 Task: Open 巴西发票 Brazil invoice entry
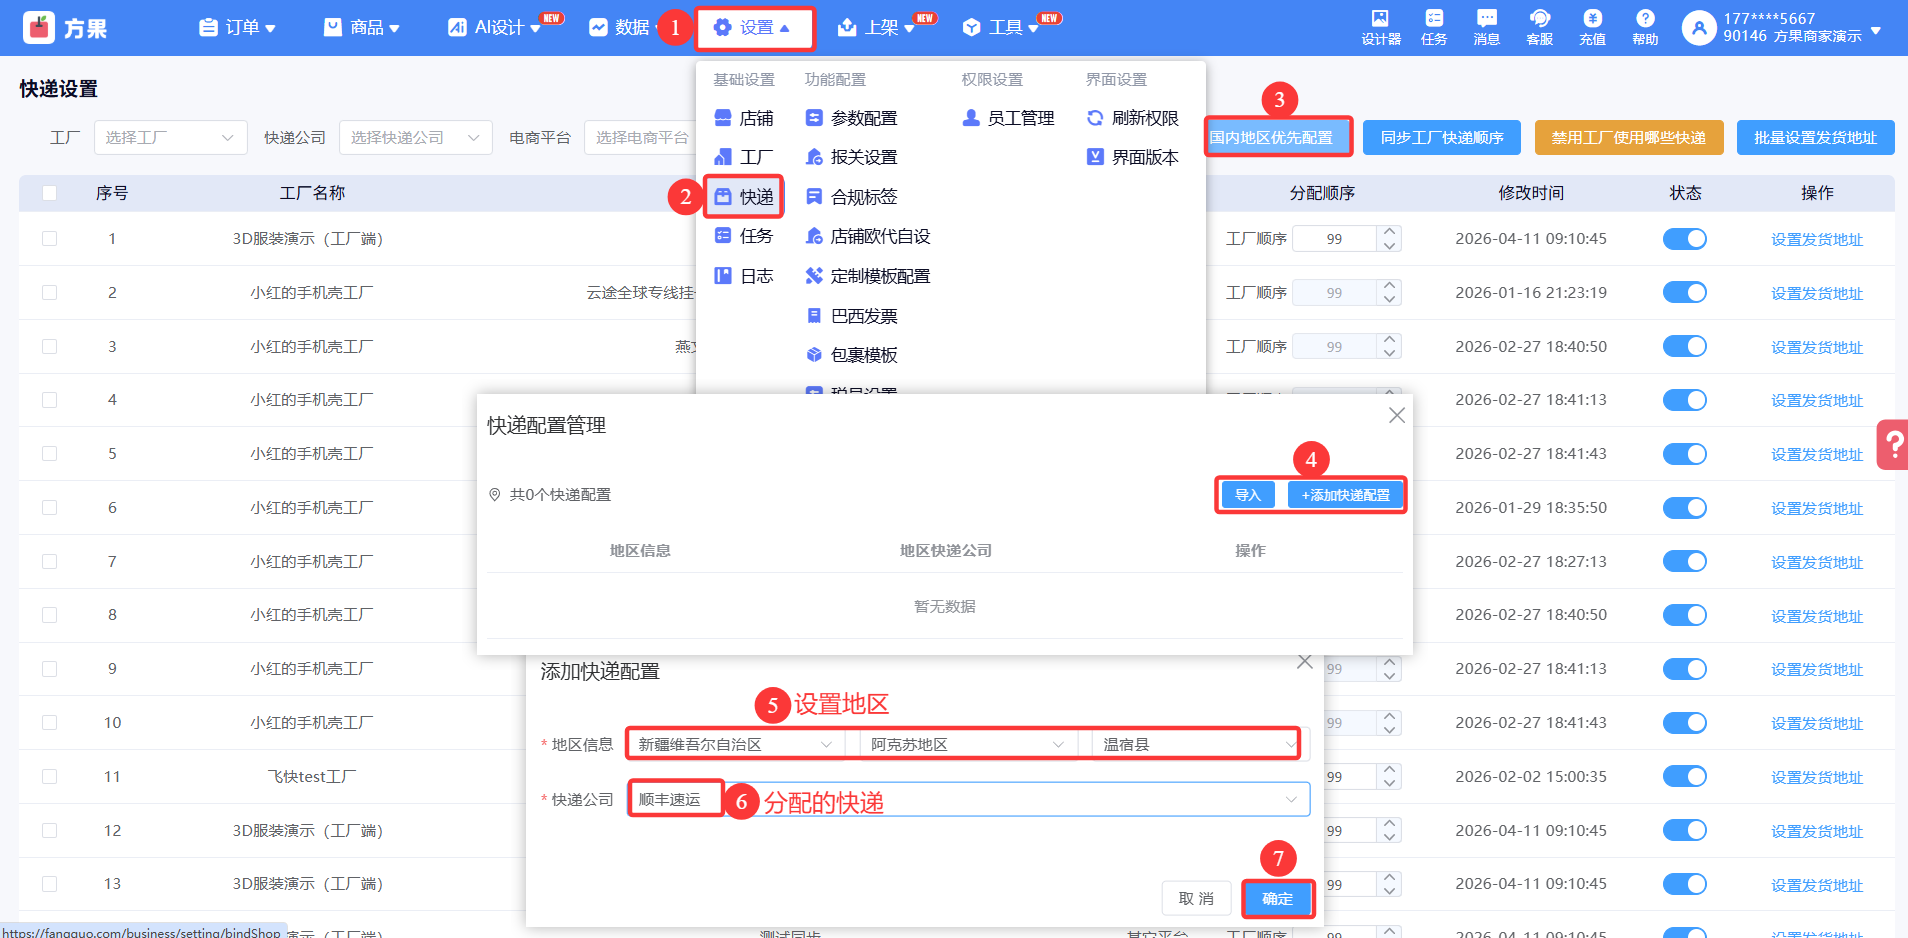pos(852,316)
